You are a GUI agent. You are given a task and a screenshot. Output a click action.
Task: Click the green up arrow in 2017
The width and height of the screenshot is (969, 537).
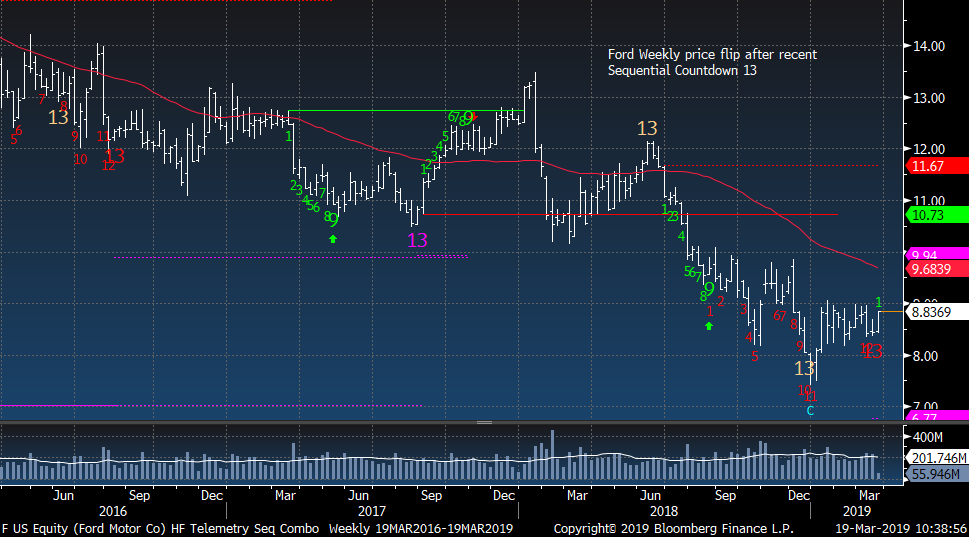pos(333,239)
